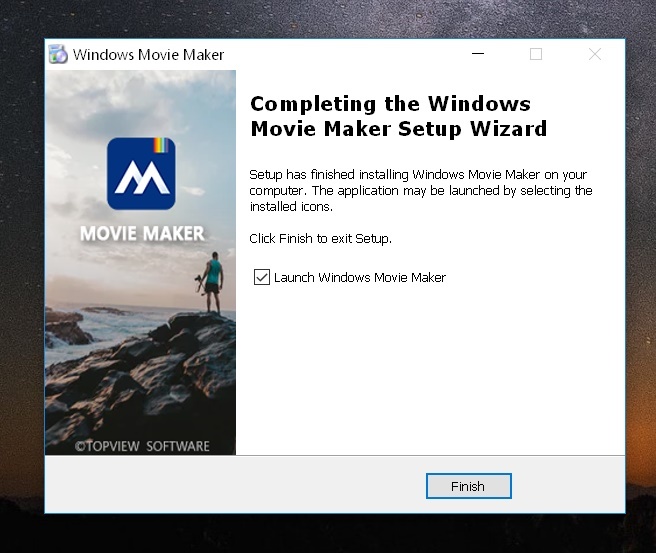The width and height of the screenshot is (656, 553).
Task: Click the greyed-out maximize button
Action: [536, 54]
